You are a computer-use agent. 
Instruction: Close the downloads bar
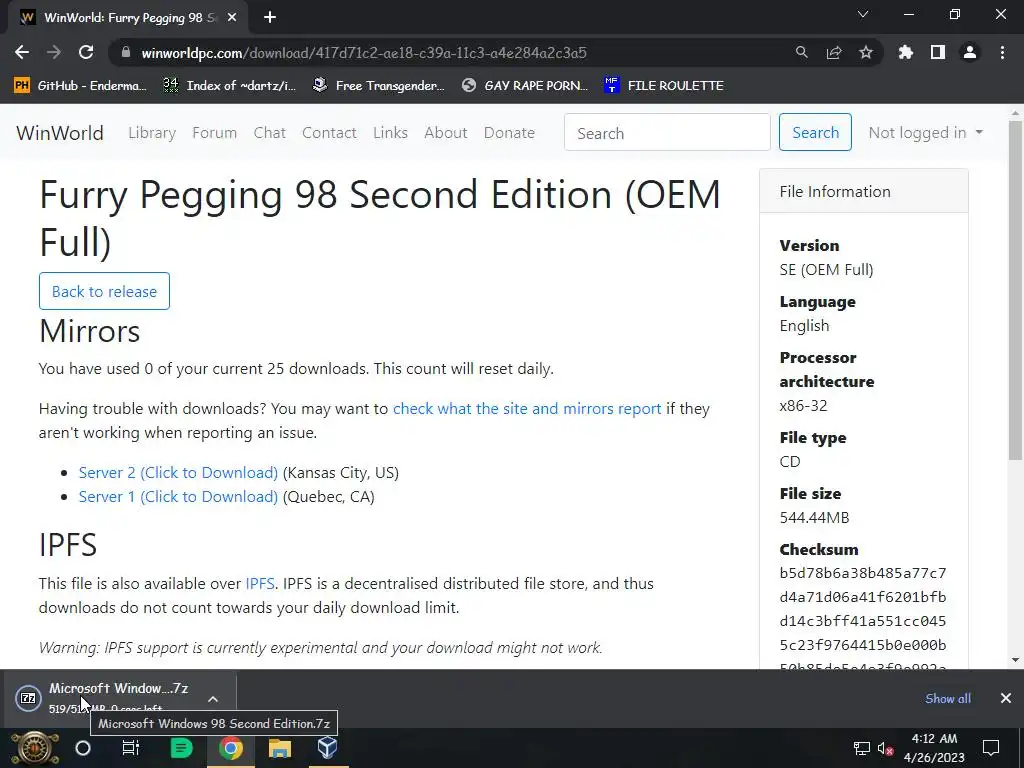1006,698
